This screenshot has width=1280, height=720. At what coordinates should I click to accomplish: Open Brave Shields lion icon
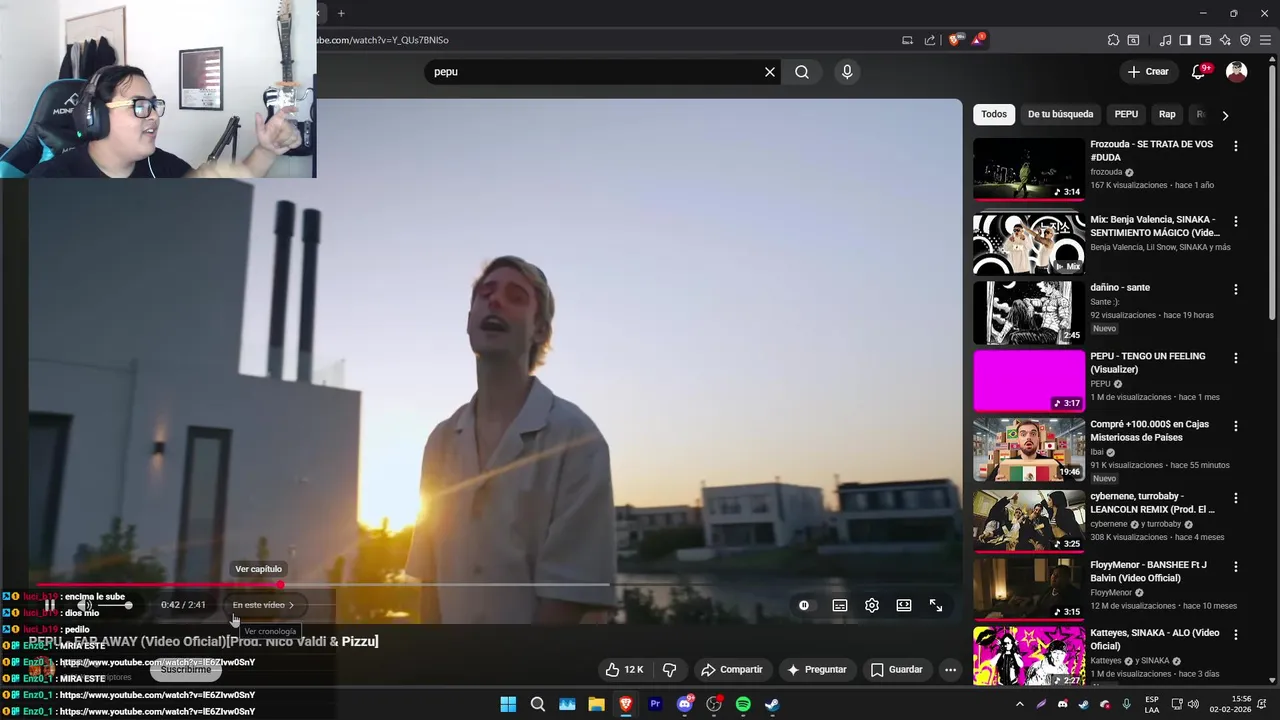coord(954,40)
